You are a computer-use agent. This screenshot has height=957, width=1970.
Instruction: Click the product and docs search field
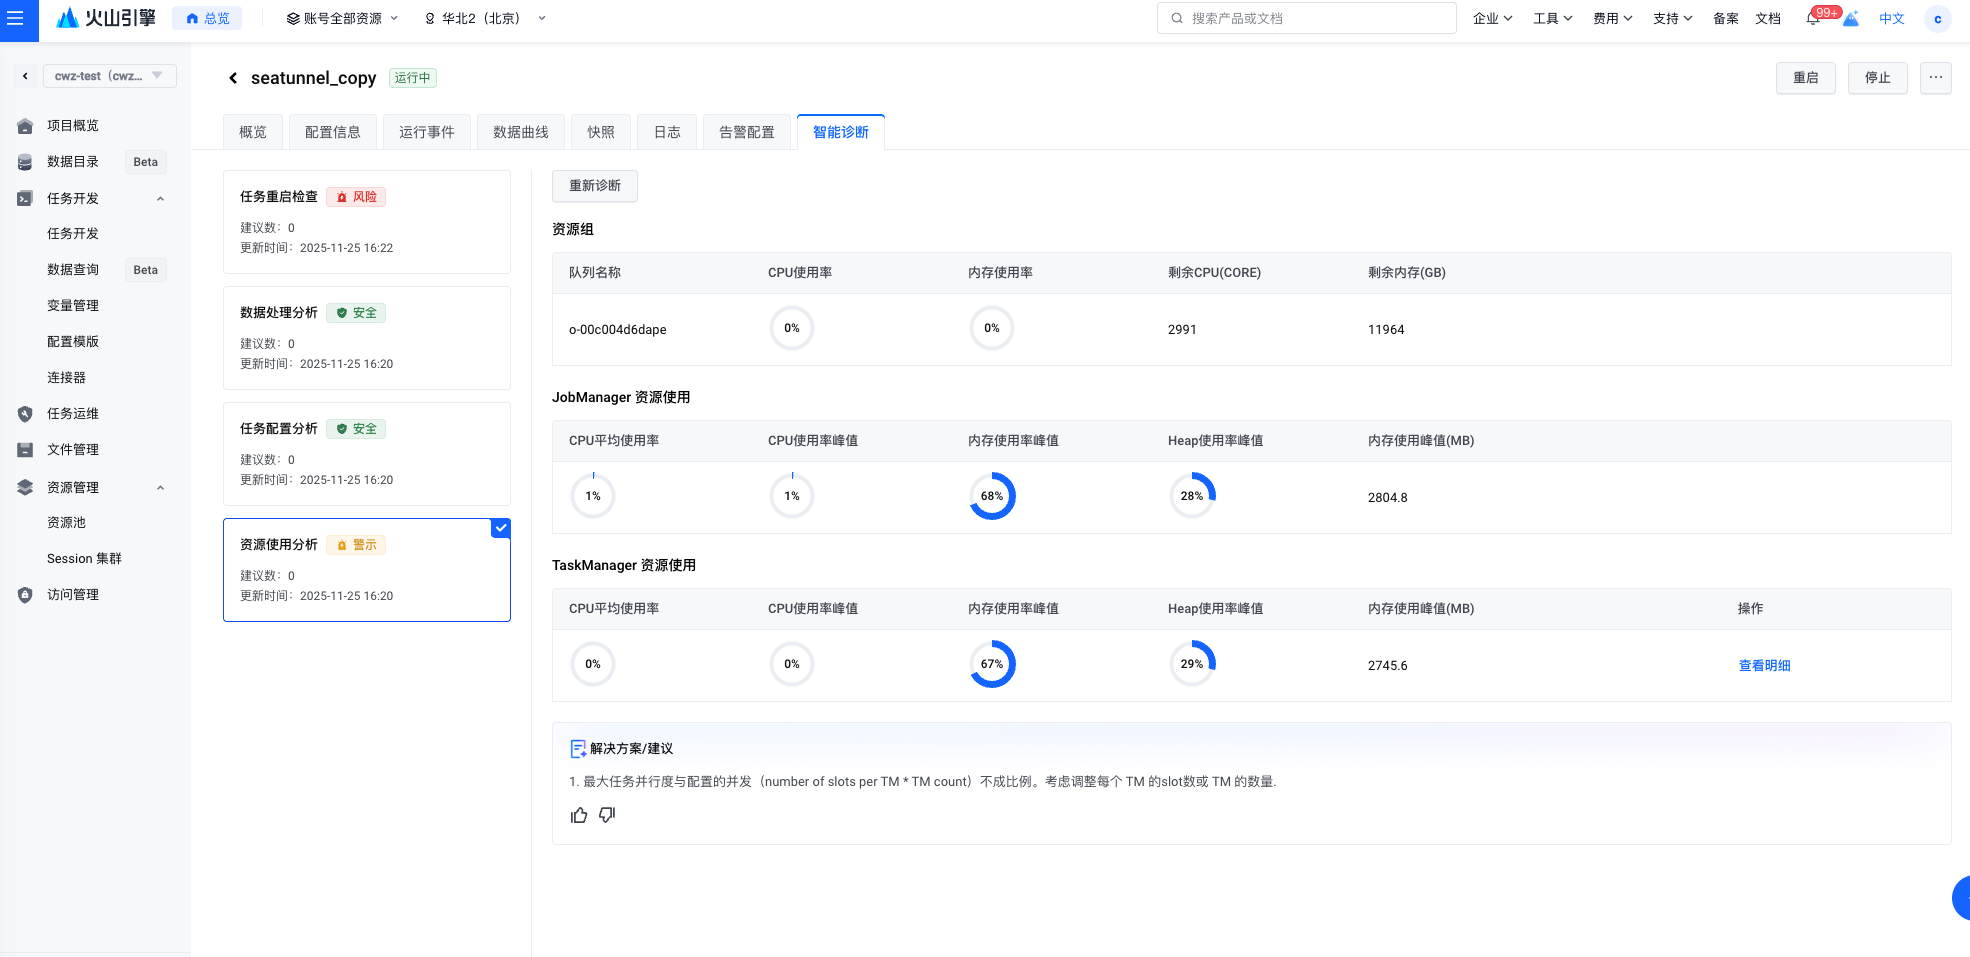tap(1306, 18)
